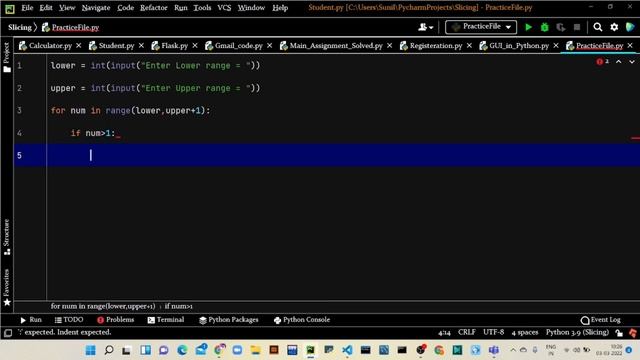Open the TODO tool window
This screenshot has height=360, width=640.
pos(69,320)
